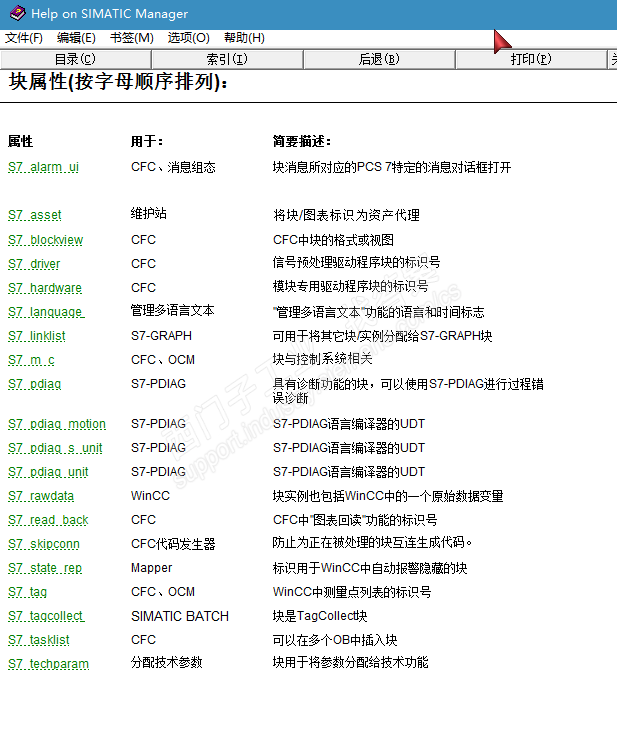Click the text CFC代码发生器

pyautogui.click(x=173, y=544)
